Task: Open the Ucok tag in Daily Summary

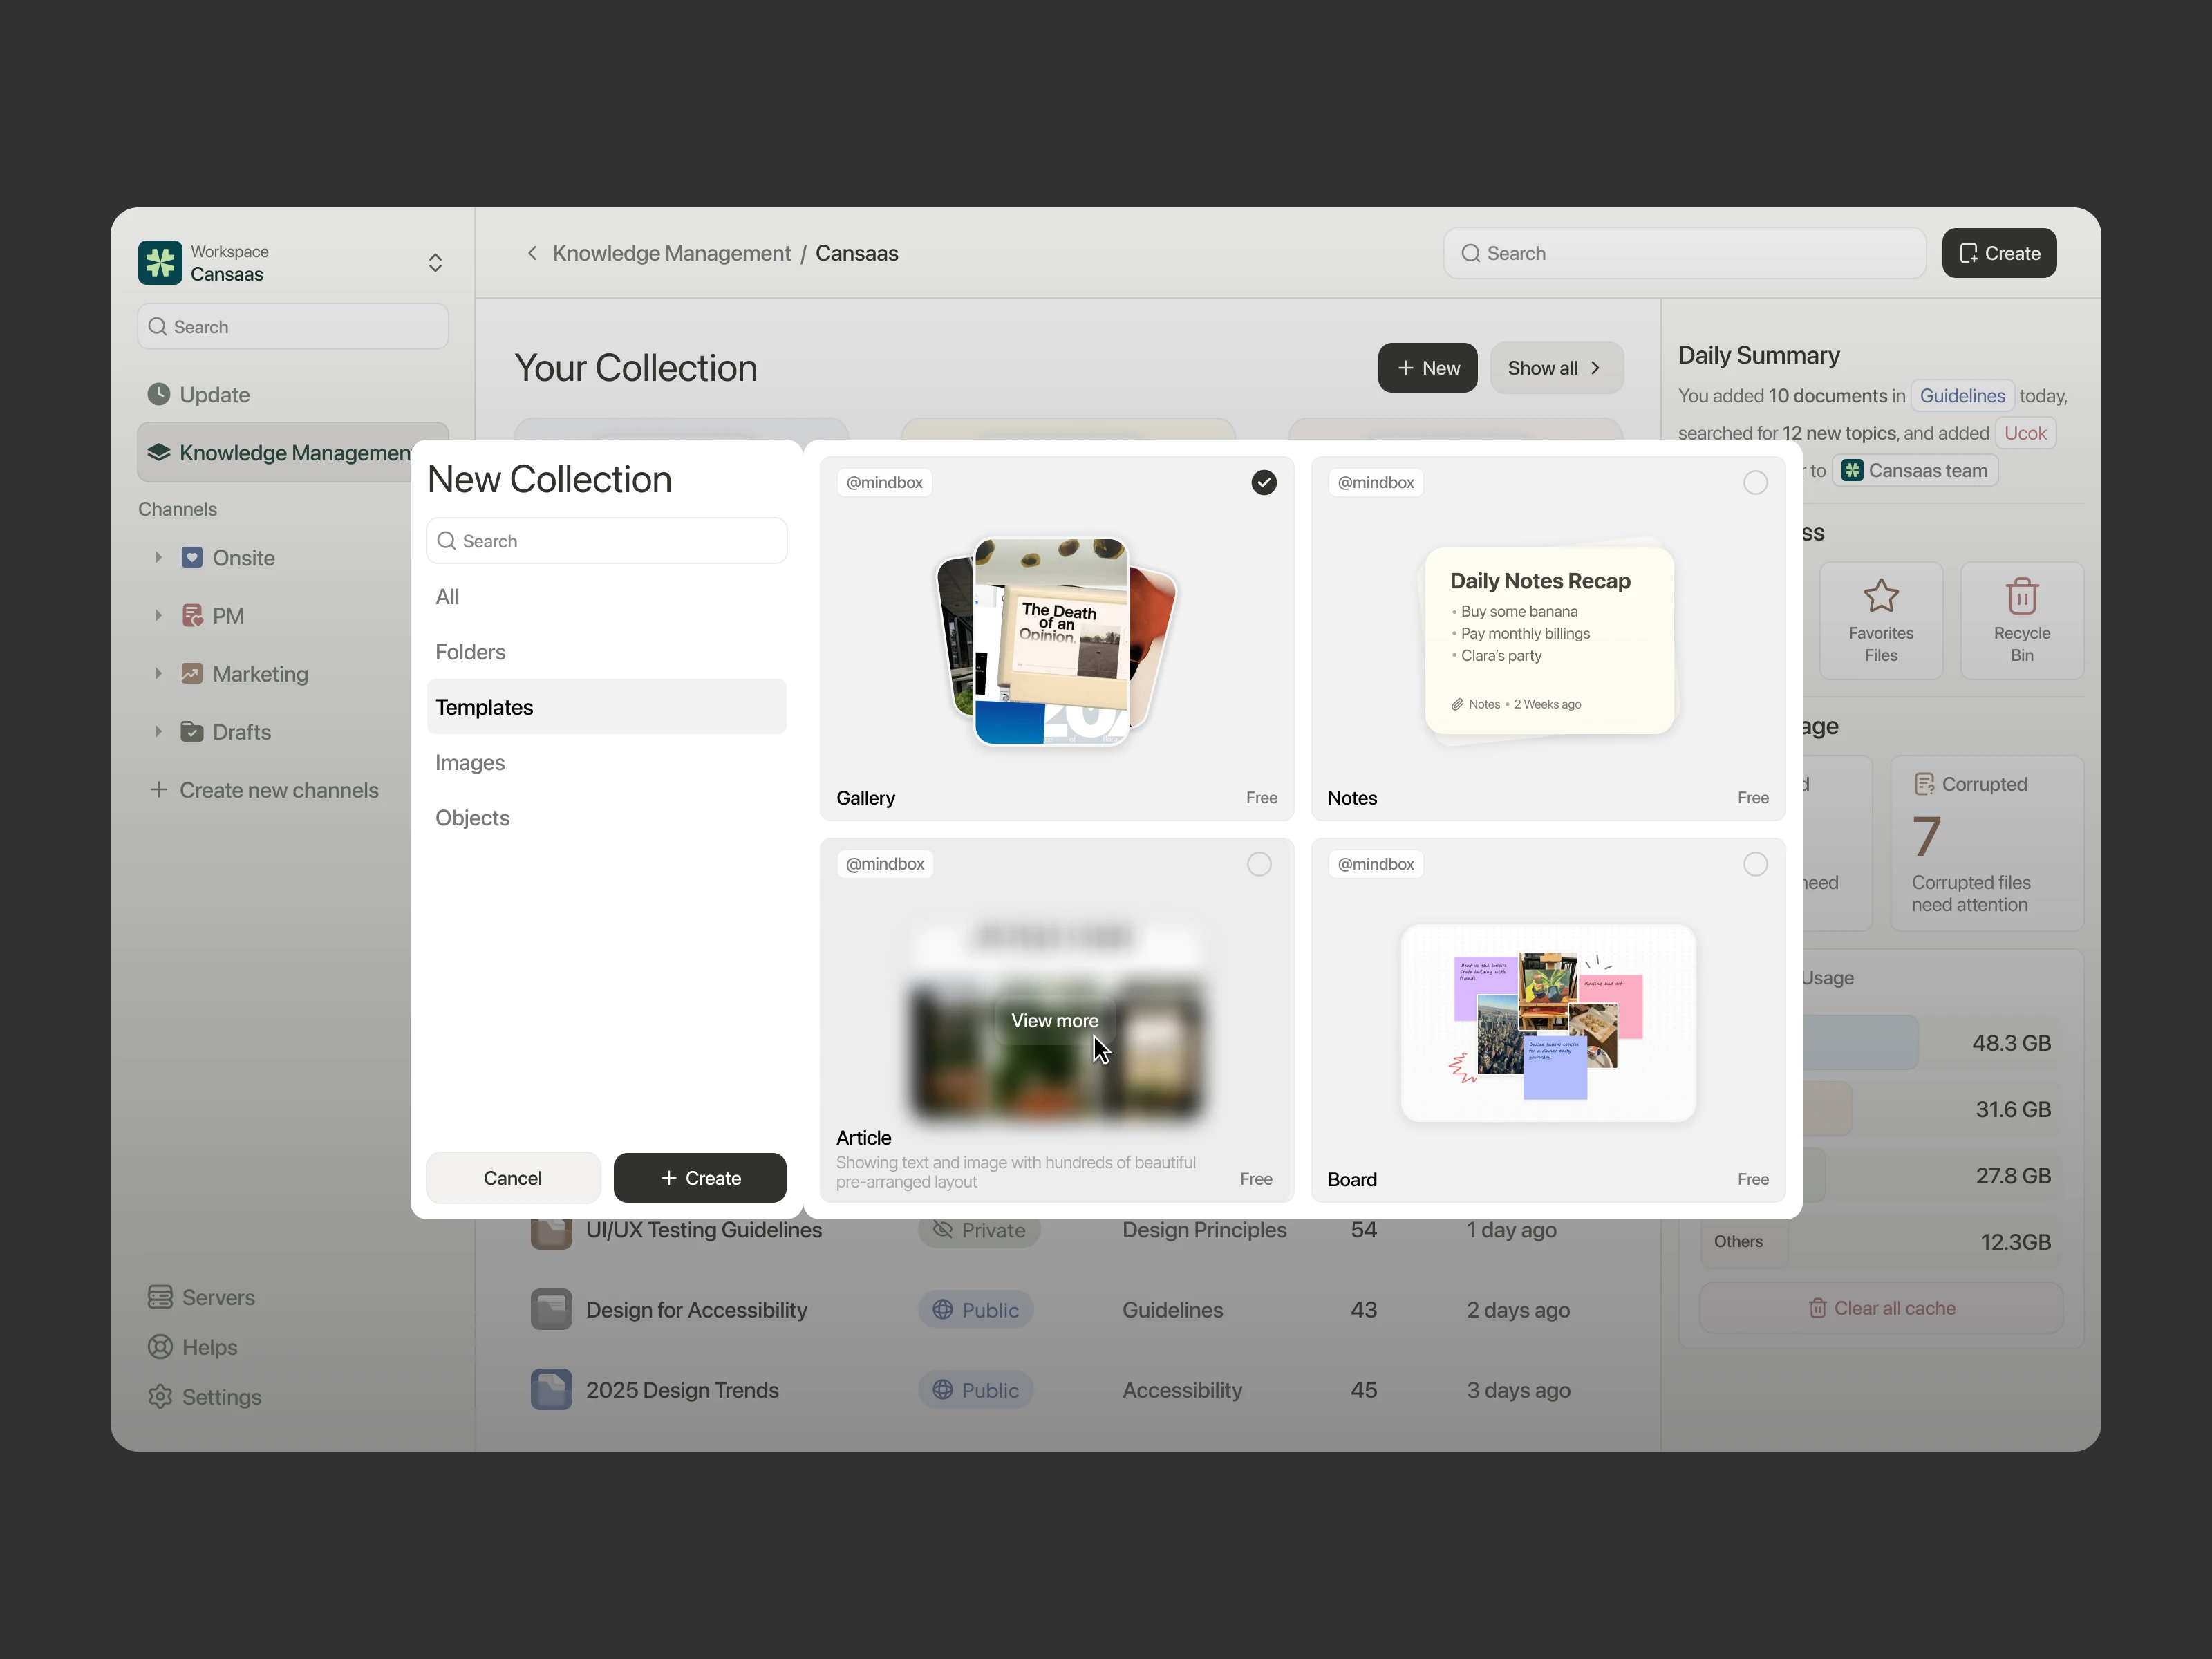Action: point(2025,433)
